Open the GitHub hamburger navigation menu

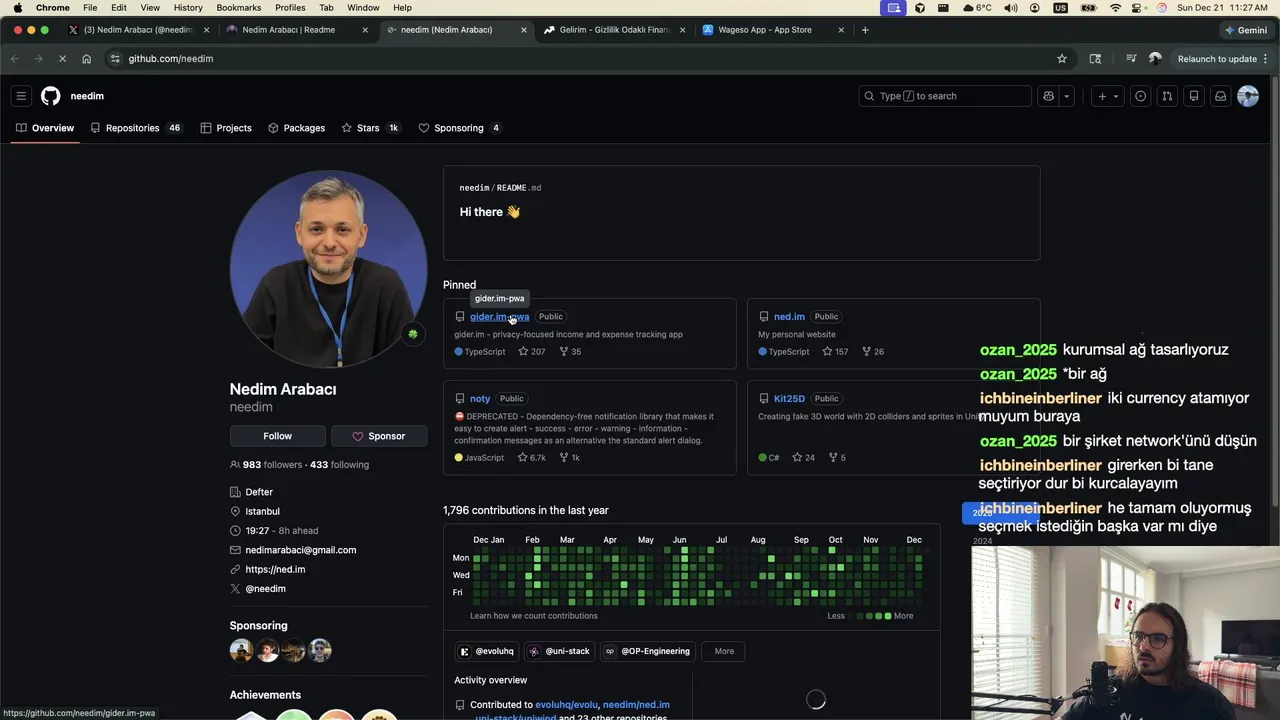coord(21,96)
